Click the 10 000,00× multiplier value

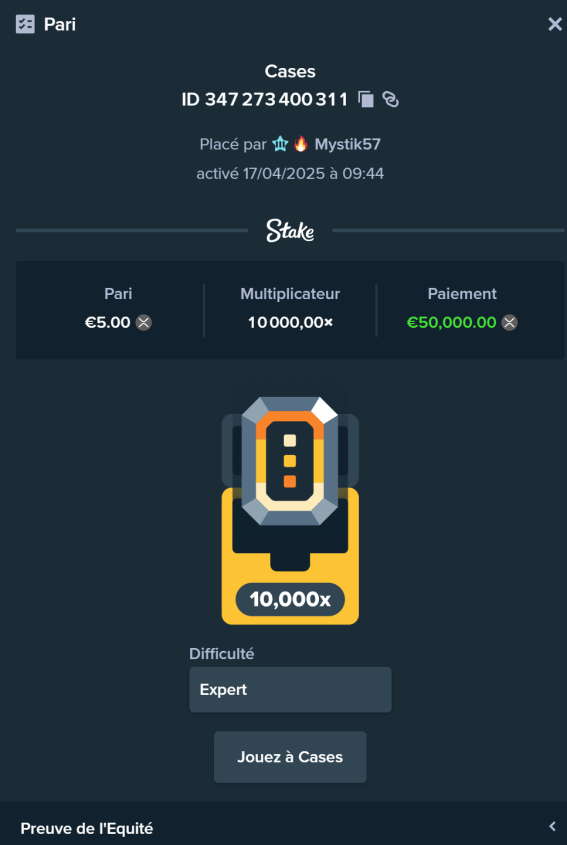coord(290,323)
